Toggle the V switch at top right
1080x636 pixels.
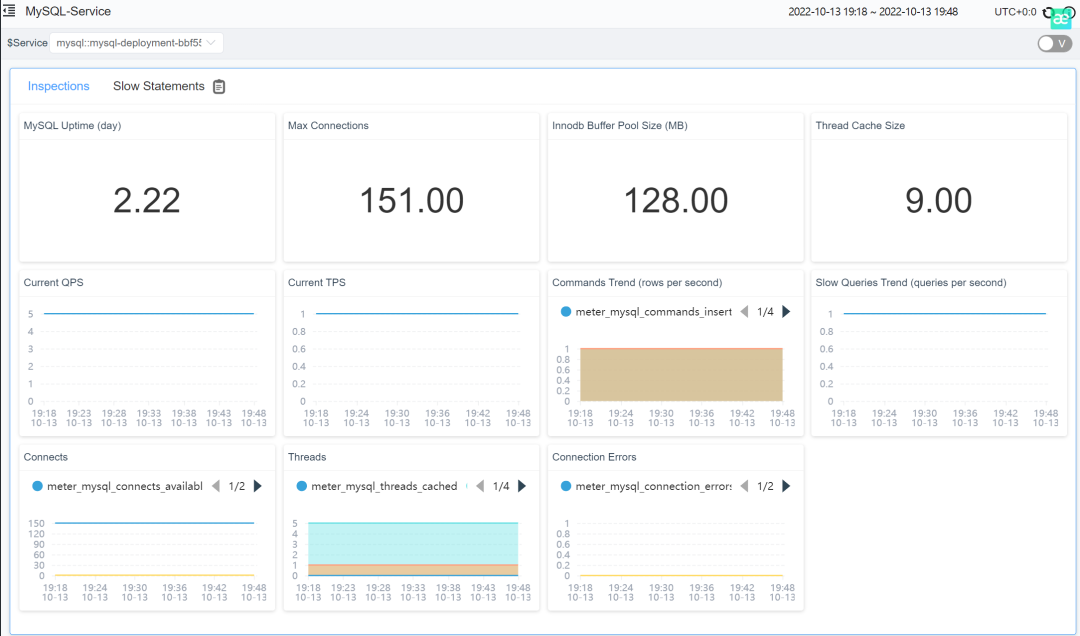1055,43
